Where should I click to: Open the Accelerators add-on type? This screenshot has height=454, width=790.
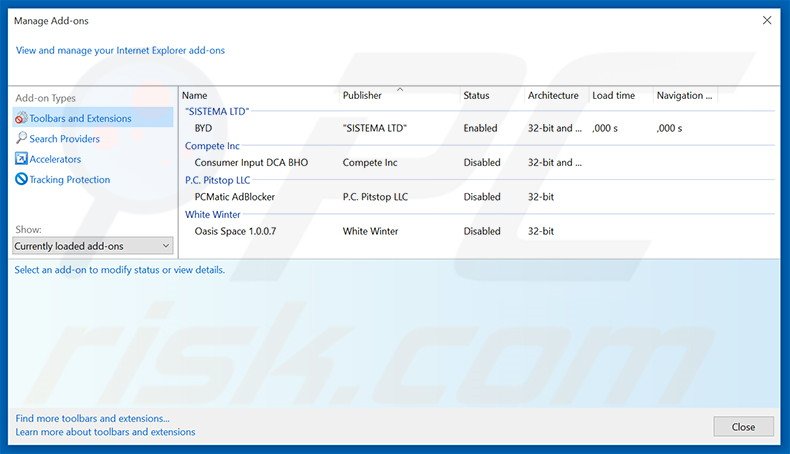tap(55, 159)
